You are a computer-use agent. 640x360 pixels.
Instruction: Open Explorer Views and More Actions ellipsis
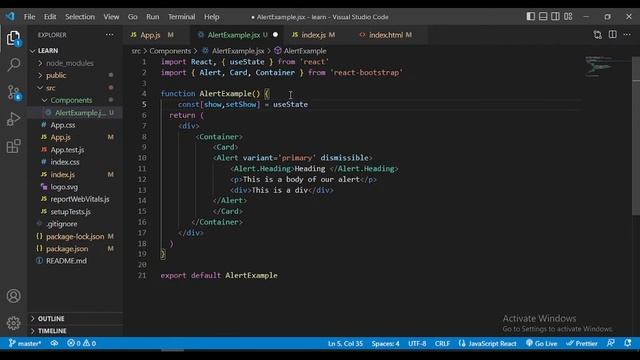coord(109,35)
